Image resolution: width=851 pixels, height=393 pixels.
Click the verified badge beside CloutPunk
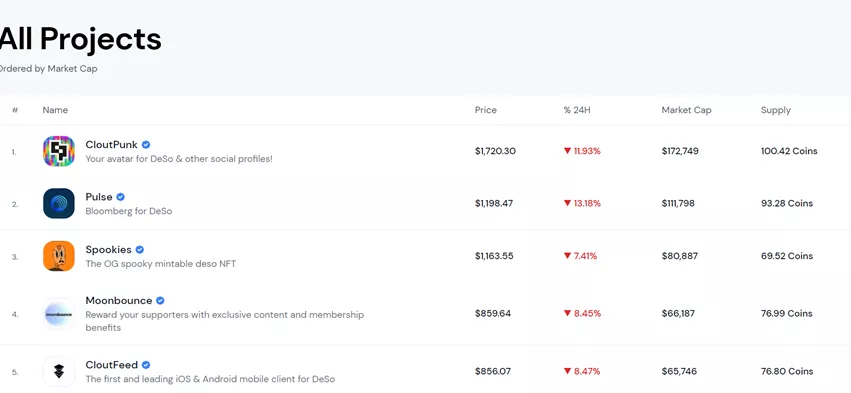pyautogui.click(x=146, y=144)
